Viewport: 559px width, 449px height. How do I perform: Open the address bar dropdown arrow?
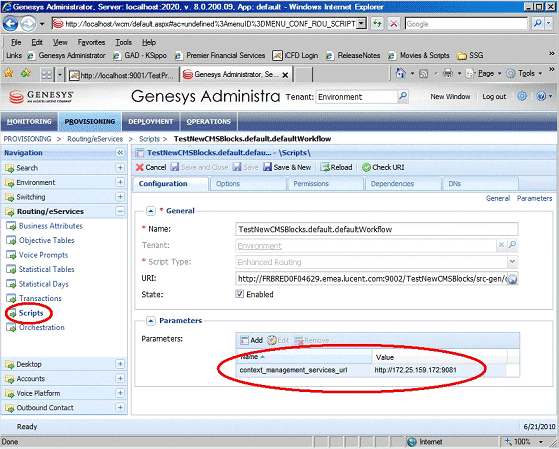361,24
